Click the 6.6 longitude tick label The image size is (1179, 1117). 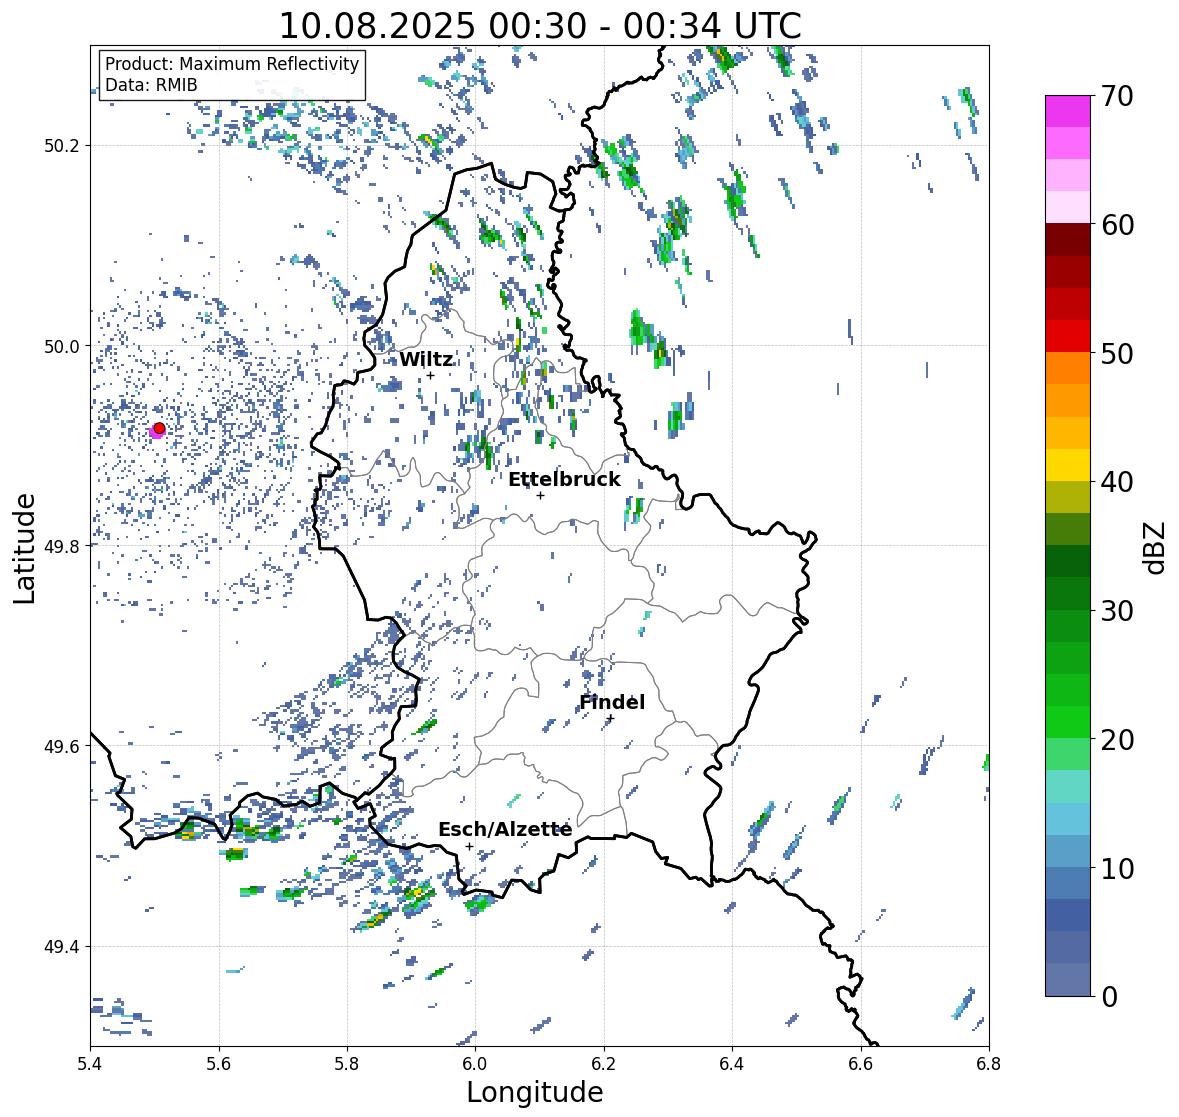[860, 1064]
